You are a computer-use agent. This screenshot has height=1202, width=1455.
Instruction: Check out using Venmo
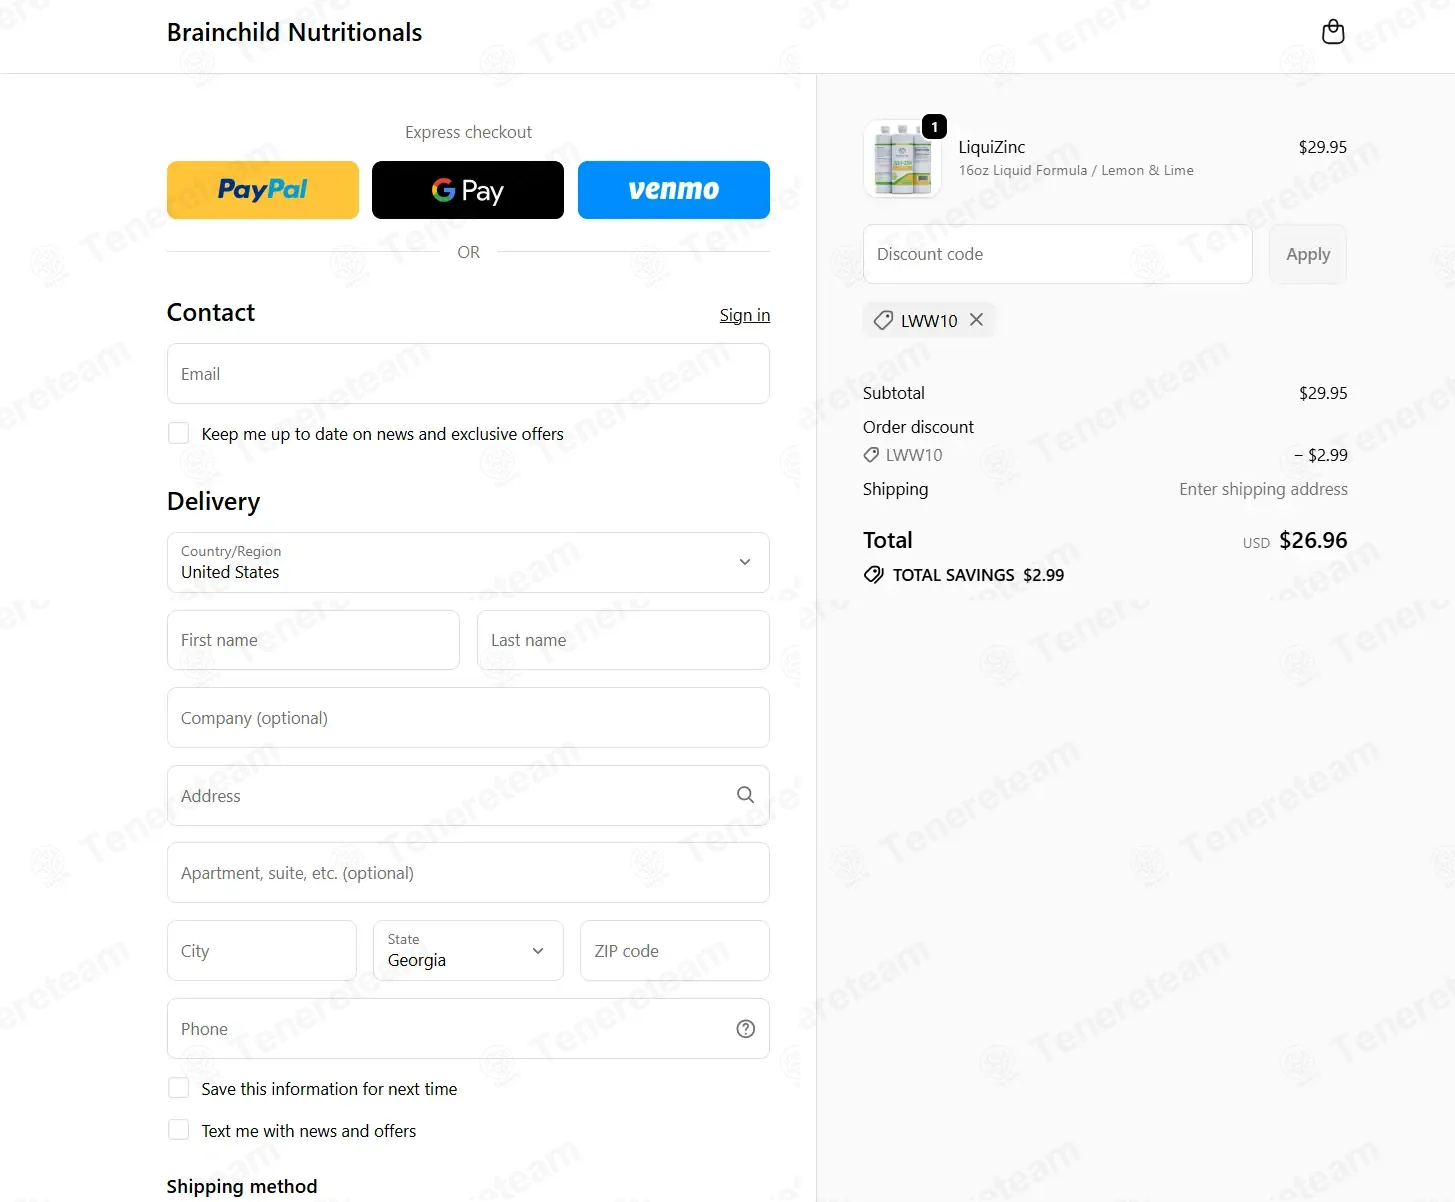pyautogui.click(x=674, y=190)
